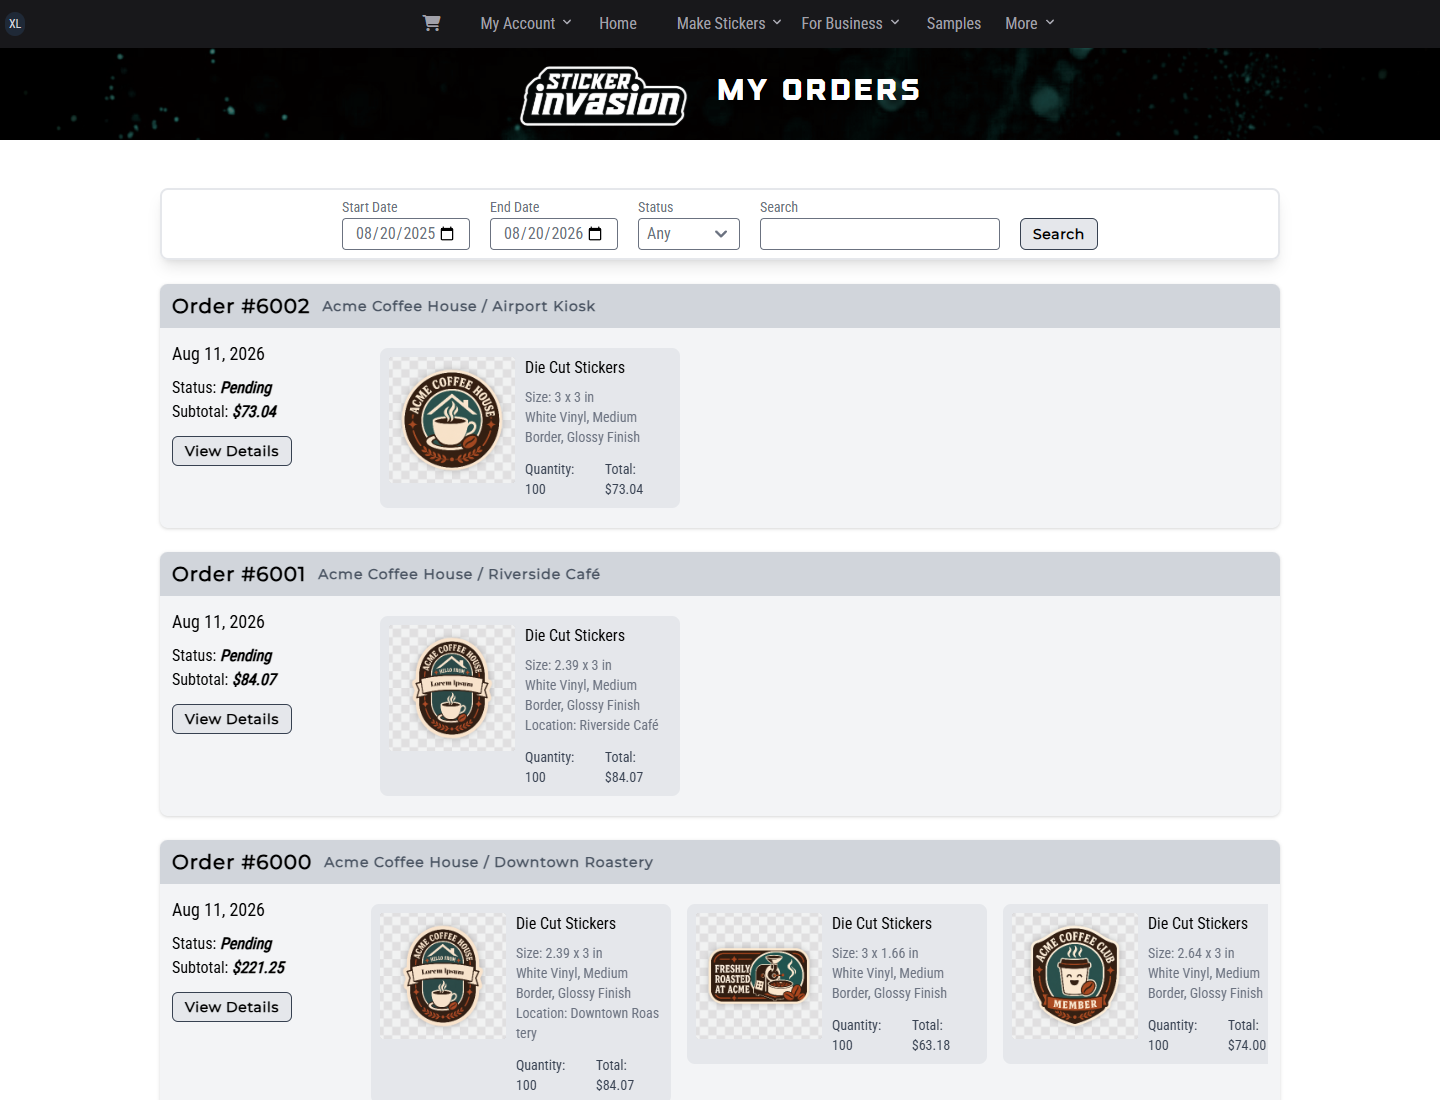Open the shopping cart icon
This screenshot has height=1100, width=1440.
pos(431,23)
